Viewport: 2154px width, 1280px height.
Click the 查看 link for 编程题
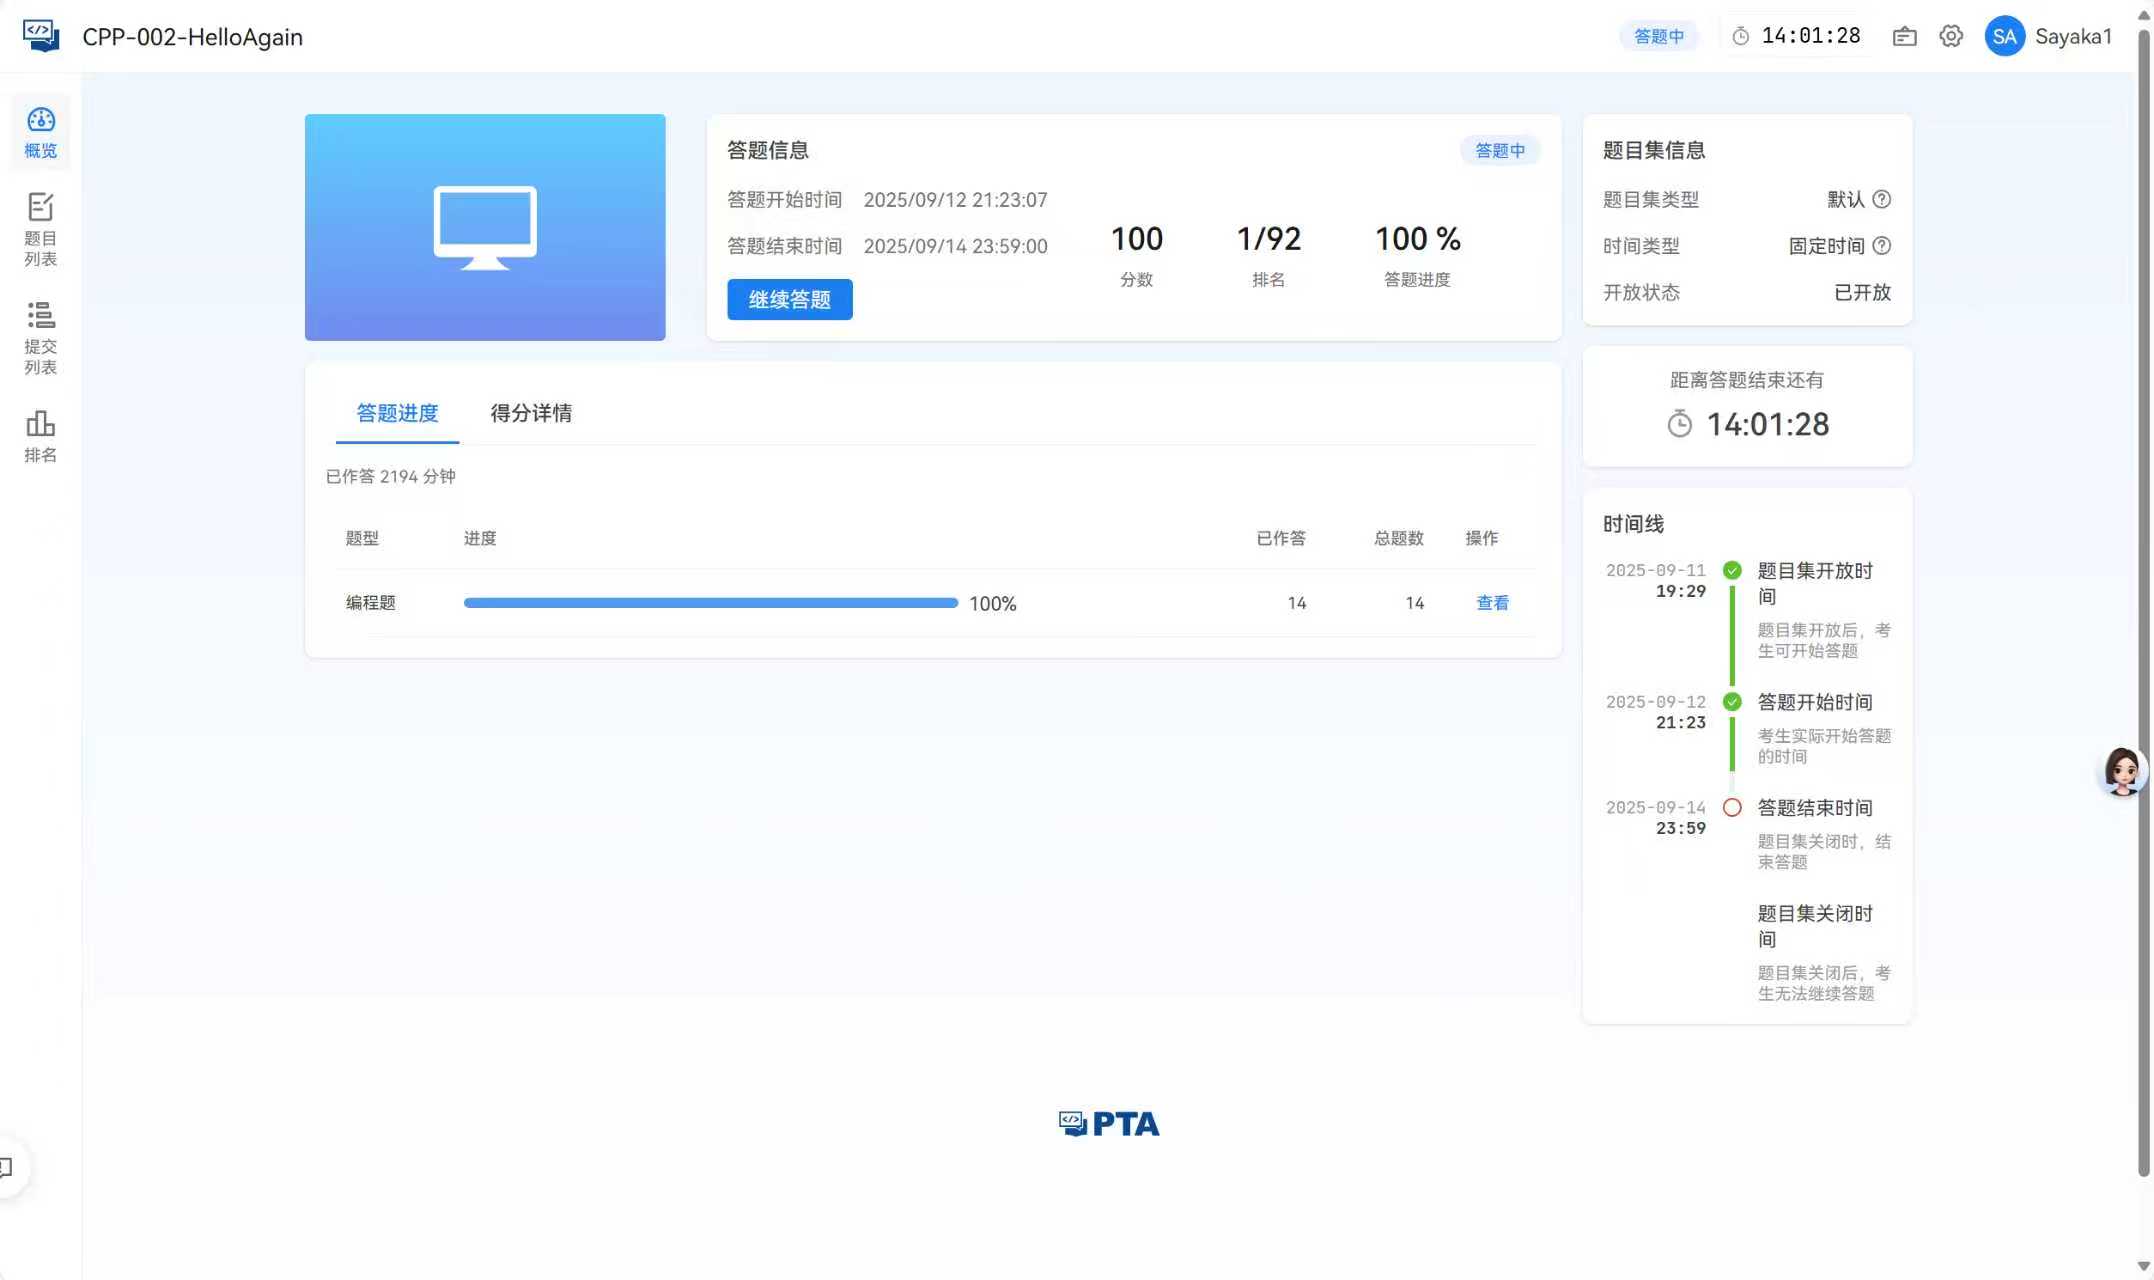[x=1492, y=603]
